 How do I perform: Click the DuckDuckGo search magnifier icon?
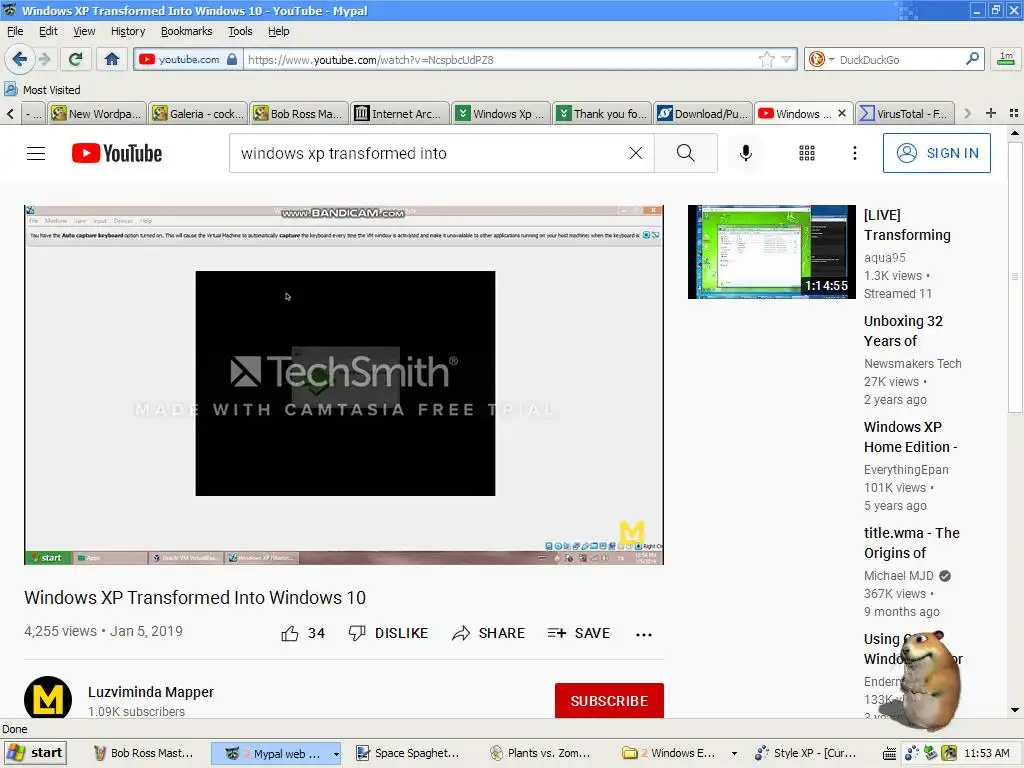tap(972, 59)
